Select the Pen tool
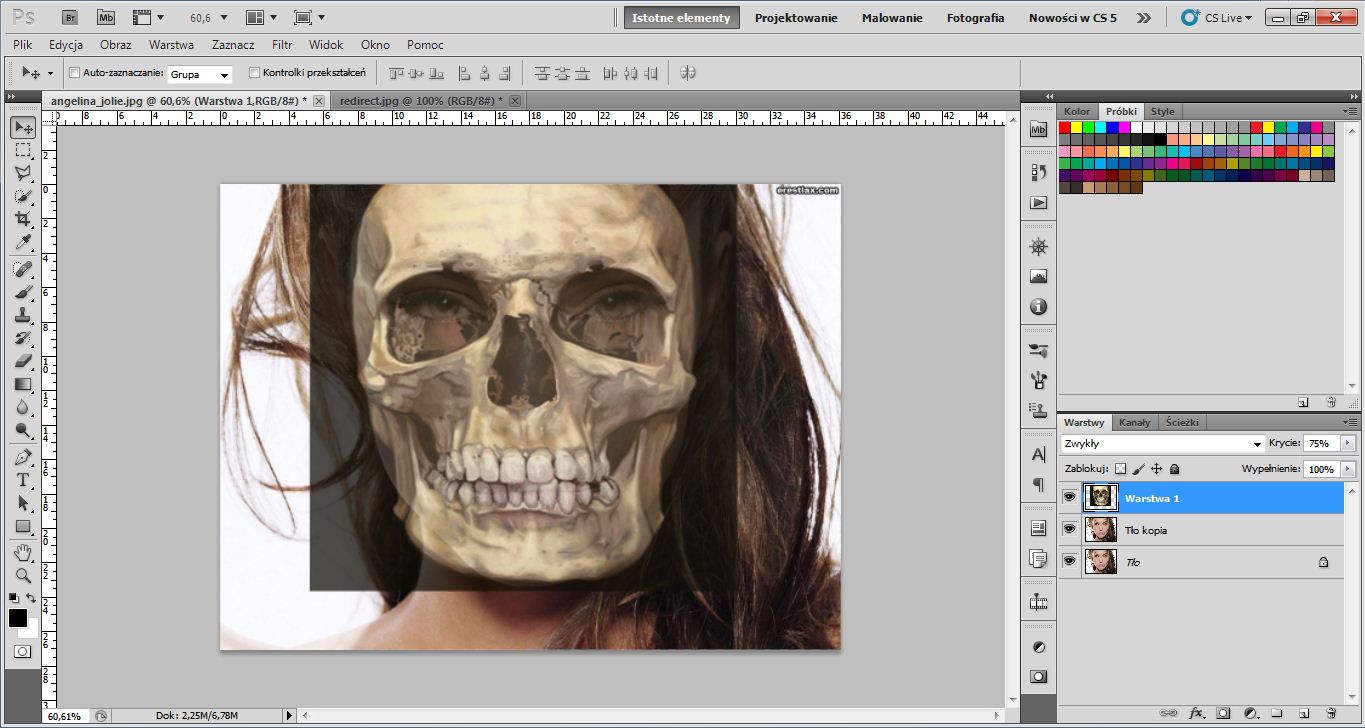The width and height of the screenshot is (1365, 728). click(x=22, y=457)
